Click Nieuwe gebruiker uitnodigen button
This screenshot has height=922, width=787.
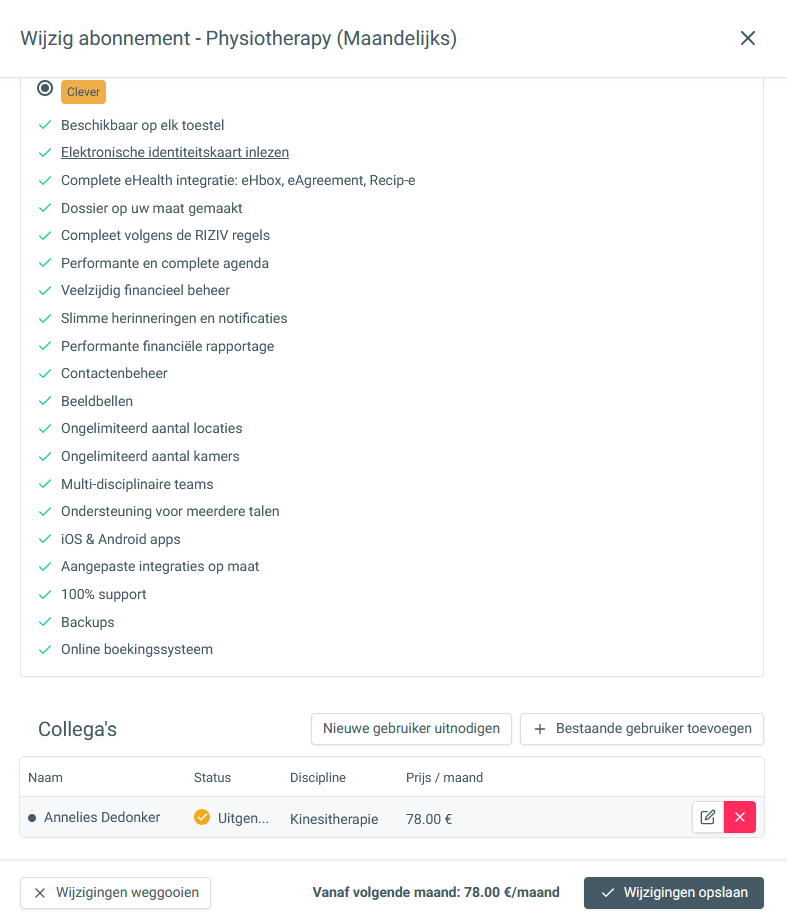click(412, 729)
